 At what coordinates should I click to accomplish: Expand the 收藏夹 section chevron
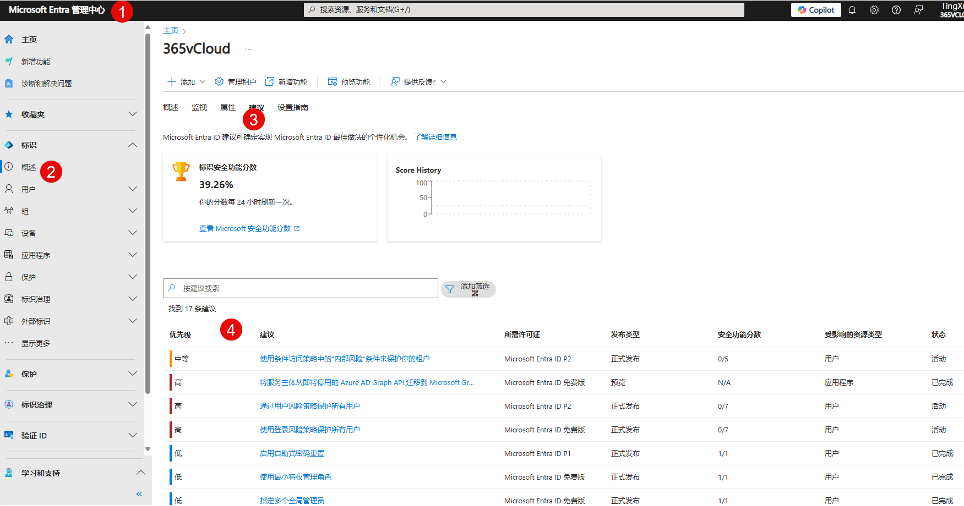(x=132, y=114)
